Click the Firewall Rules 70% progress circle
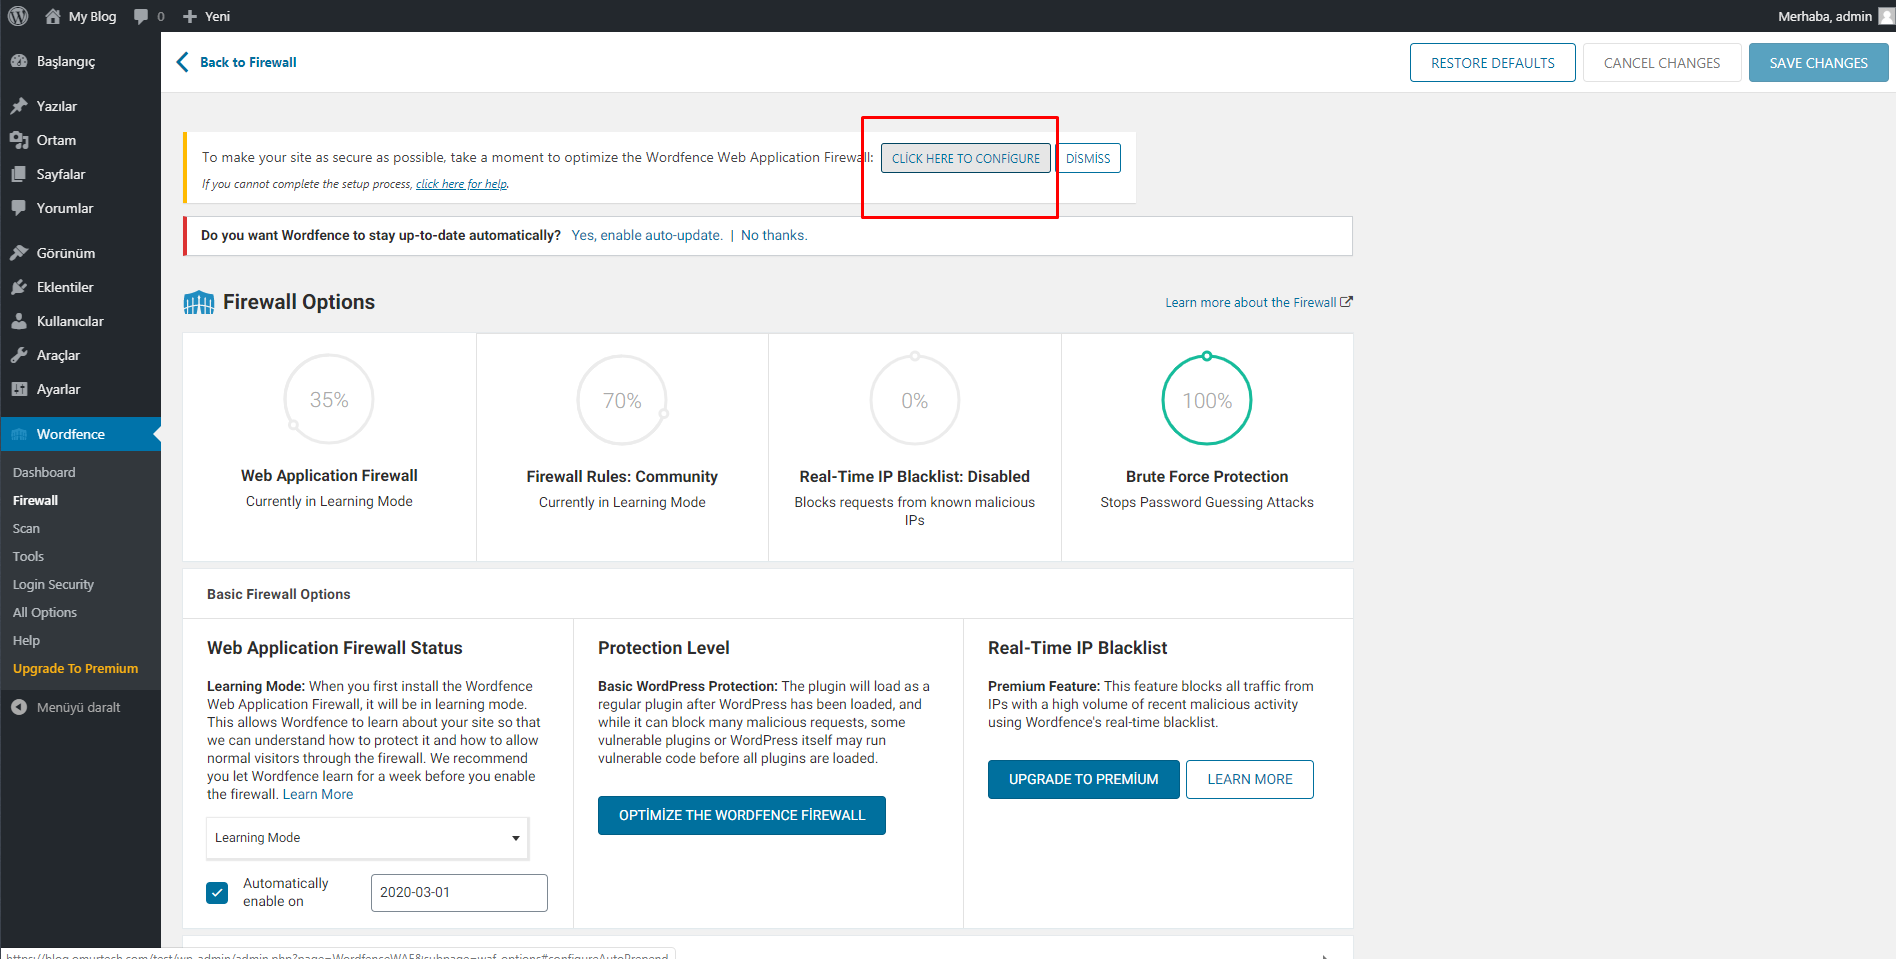1896x959 pixels. [x=622, y=400]
